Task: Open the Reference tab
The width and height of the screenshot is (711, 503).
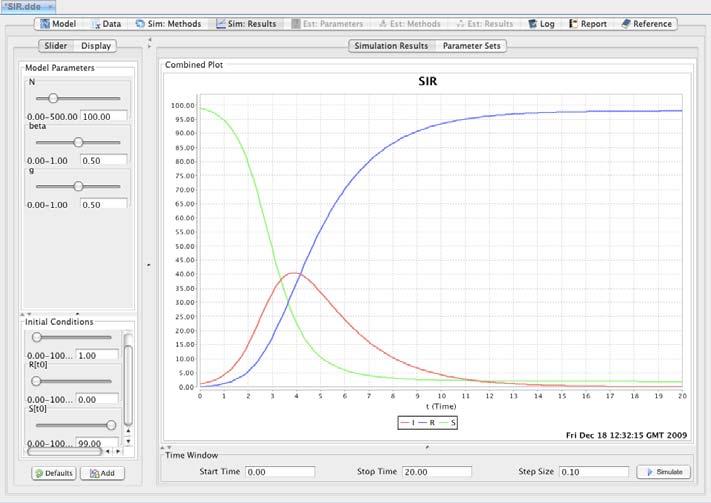Action: click(x=646, y=24)
